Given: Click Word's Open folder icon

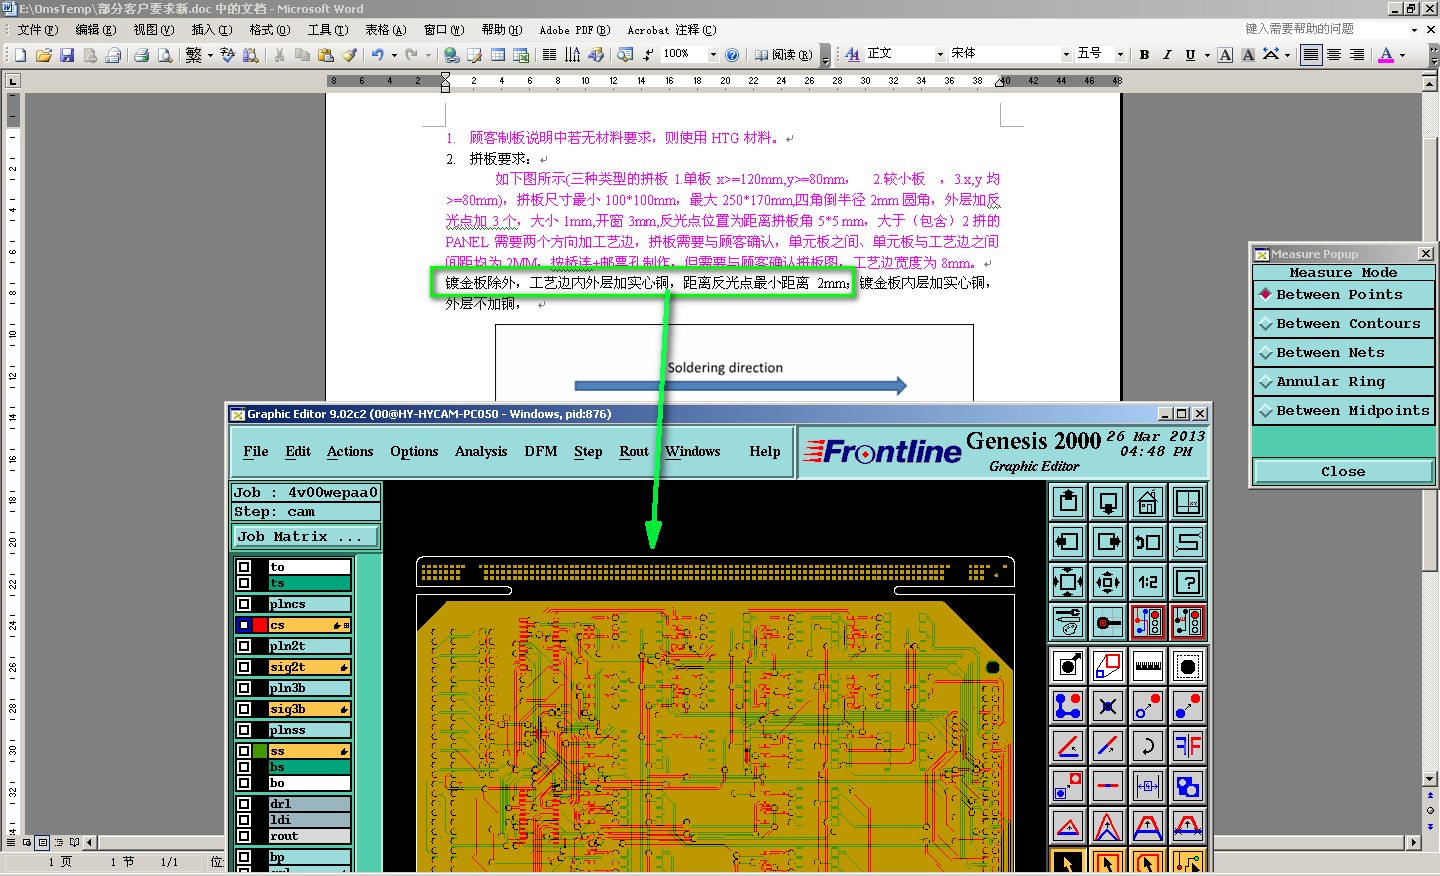Looking at the screenshot, I should tap(44, 55).
